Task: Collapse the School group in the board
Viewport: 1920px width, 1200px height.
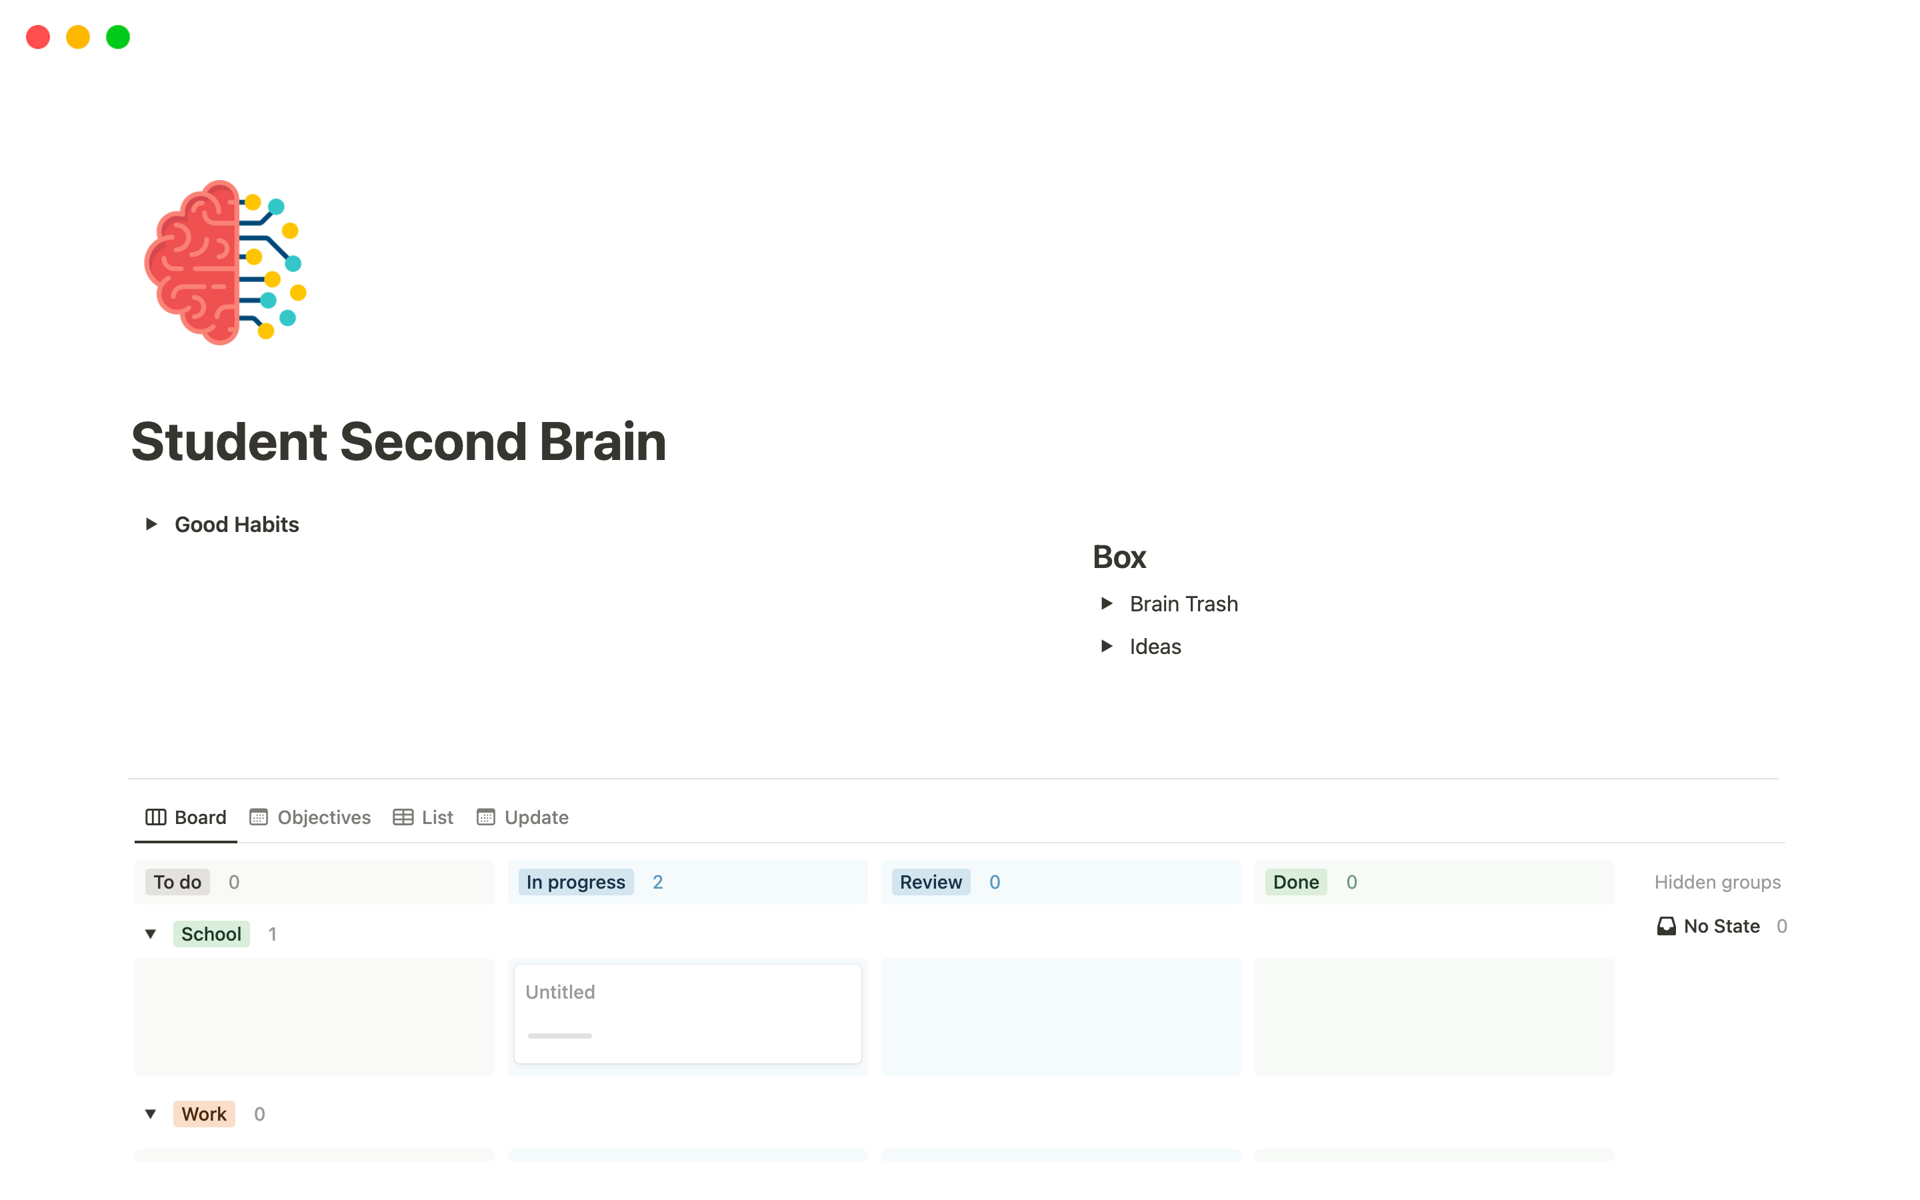Action: [x=151, y=933]
